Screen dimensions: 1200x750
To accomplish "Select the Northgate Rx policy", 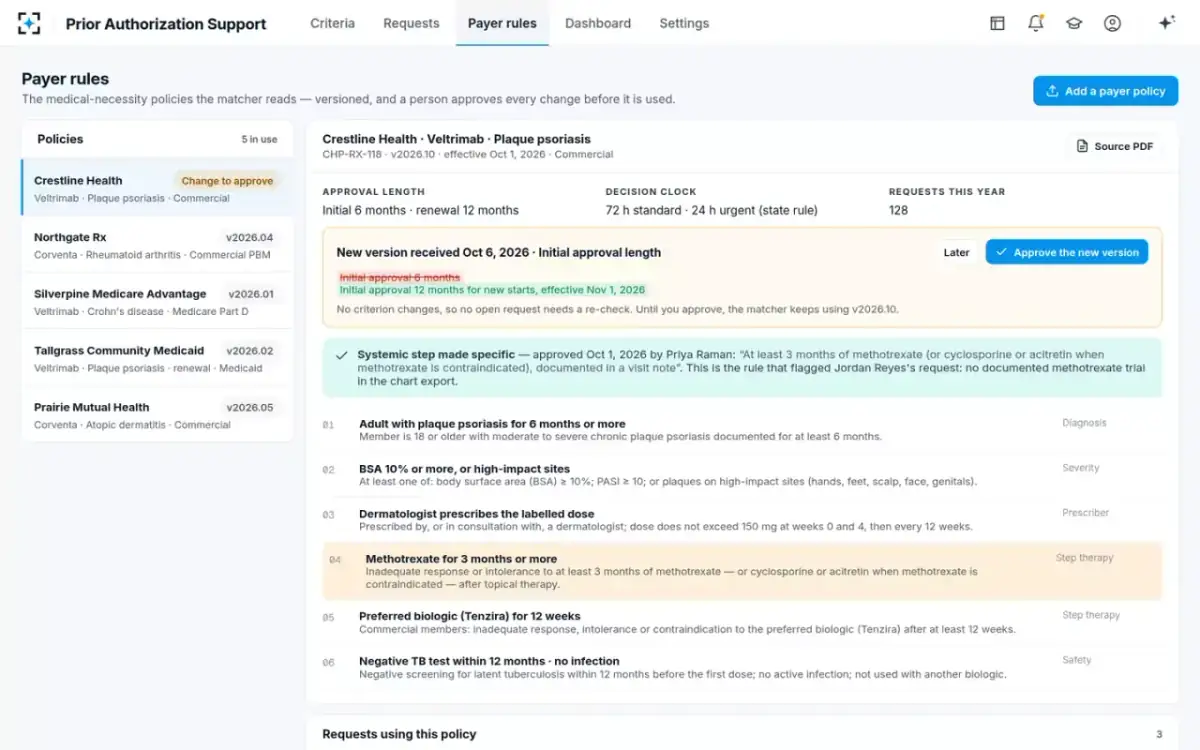I will pos(158,245).
